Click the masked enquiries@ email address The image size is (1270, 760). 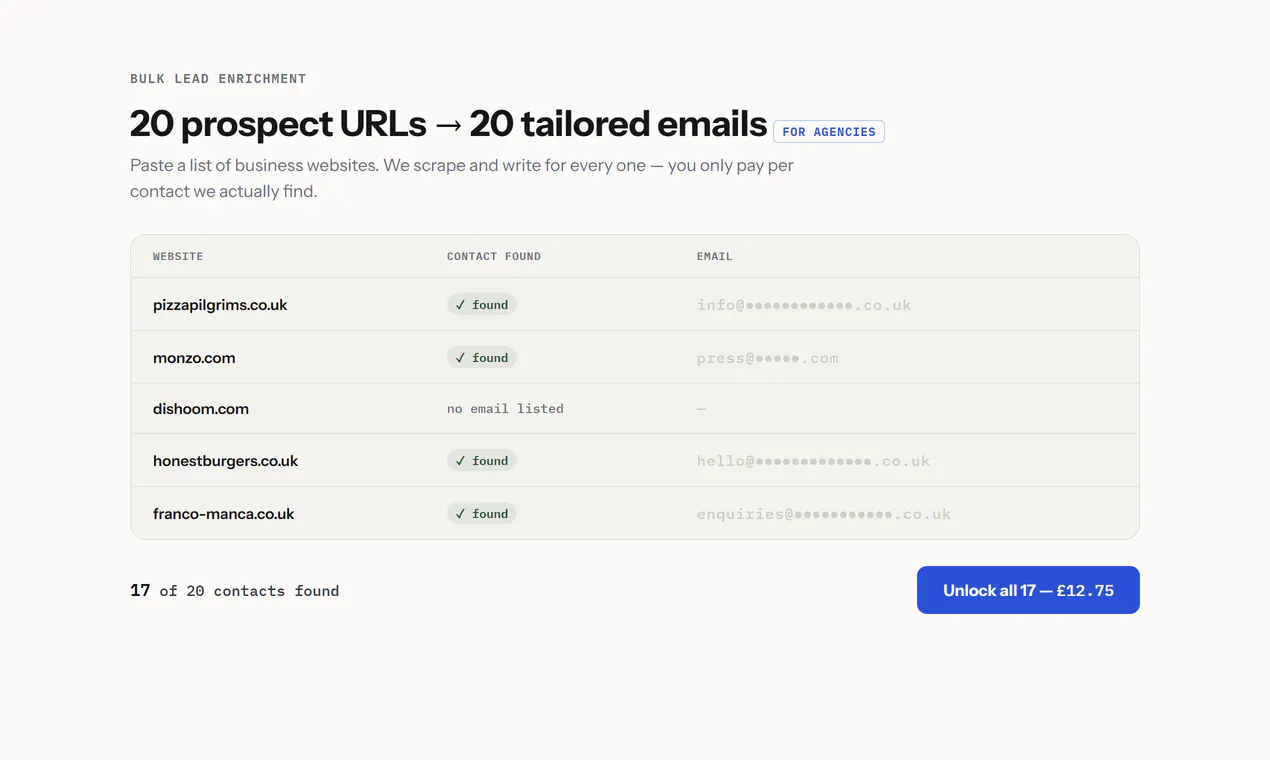824,514
